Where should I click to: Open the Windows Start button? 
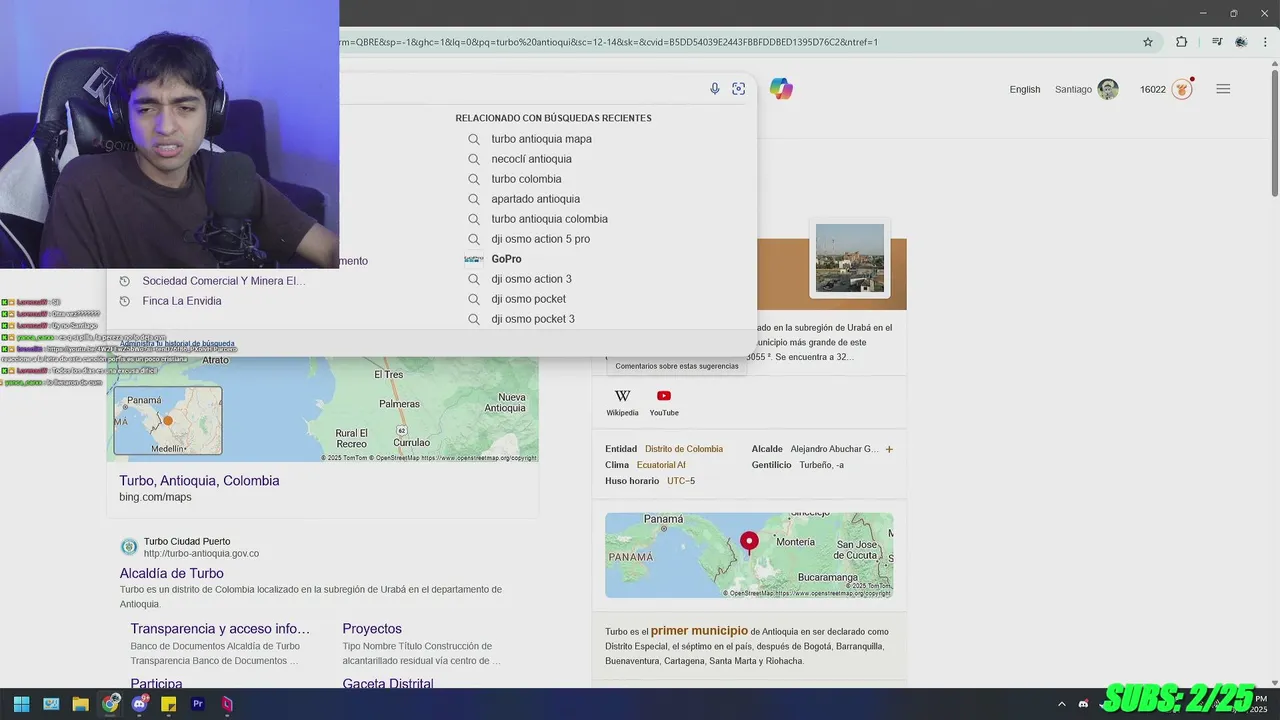point(21,704)
